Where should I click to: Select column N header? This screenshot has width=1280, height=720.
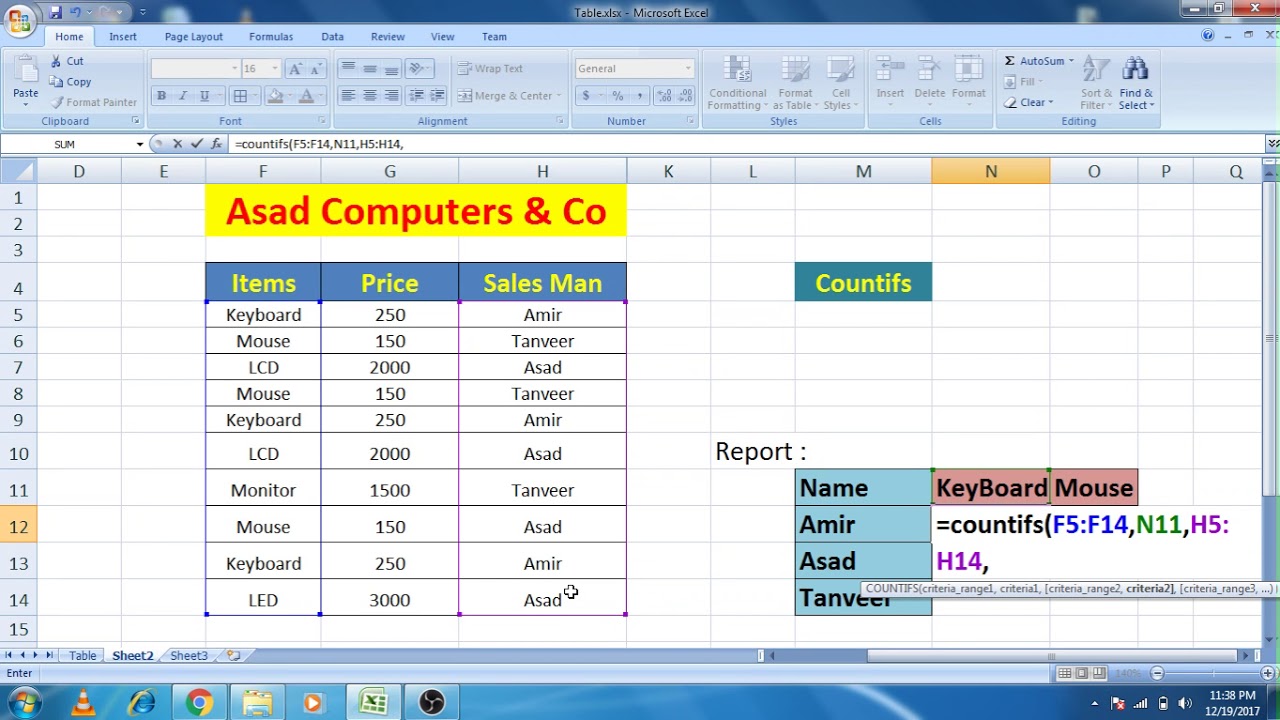(x=991, y=171)
